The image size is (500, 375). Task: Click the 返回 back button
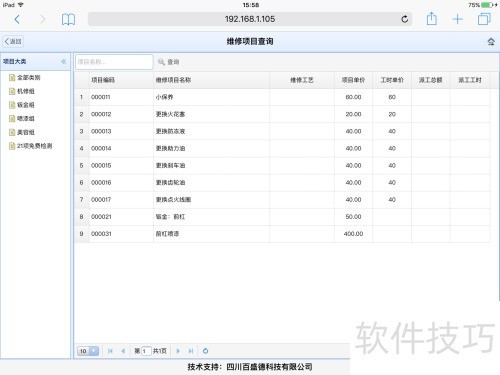13,41
